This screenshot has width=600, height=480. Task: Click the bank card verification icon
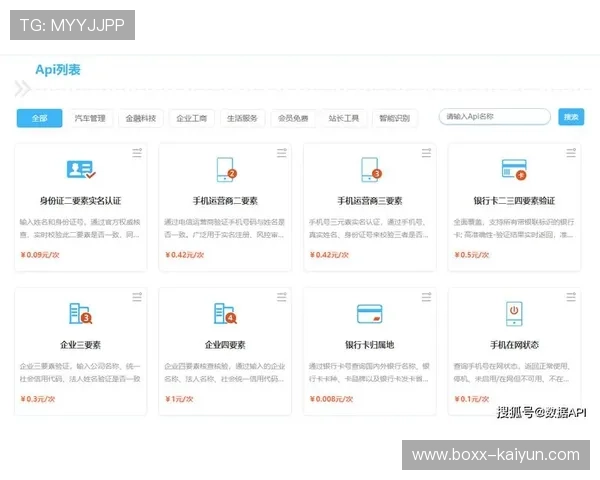pyautogui.click(x=514, y=170)
